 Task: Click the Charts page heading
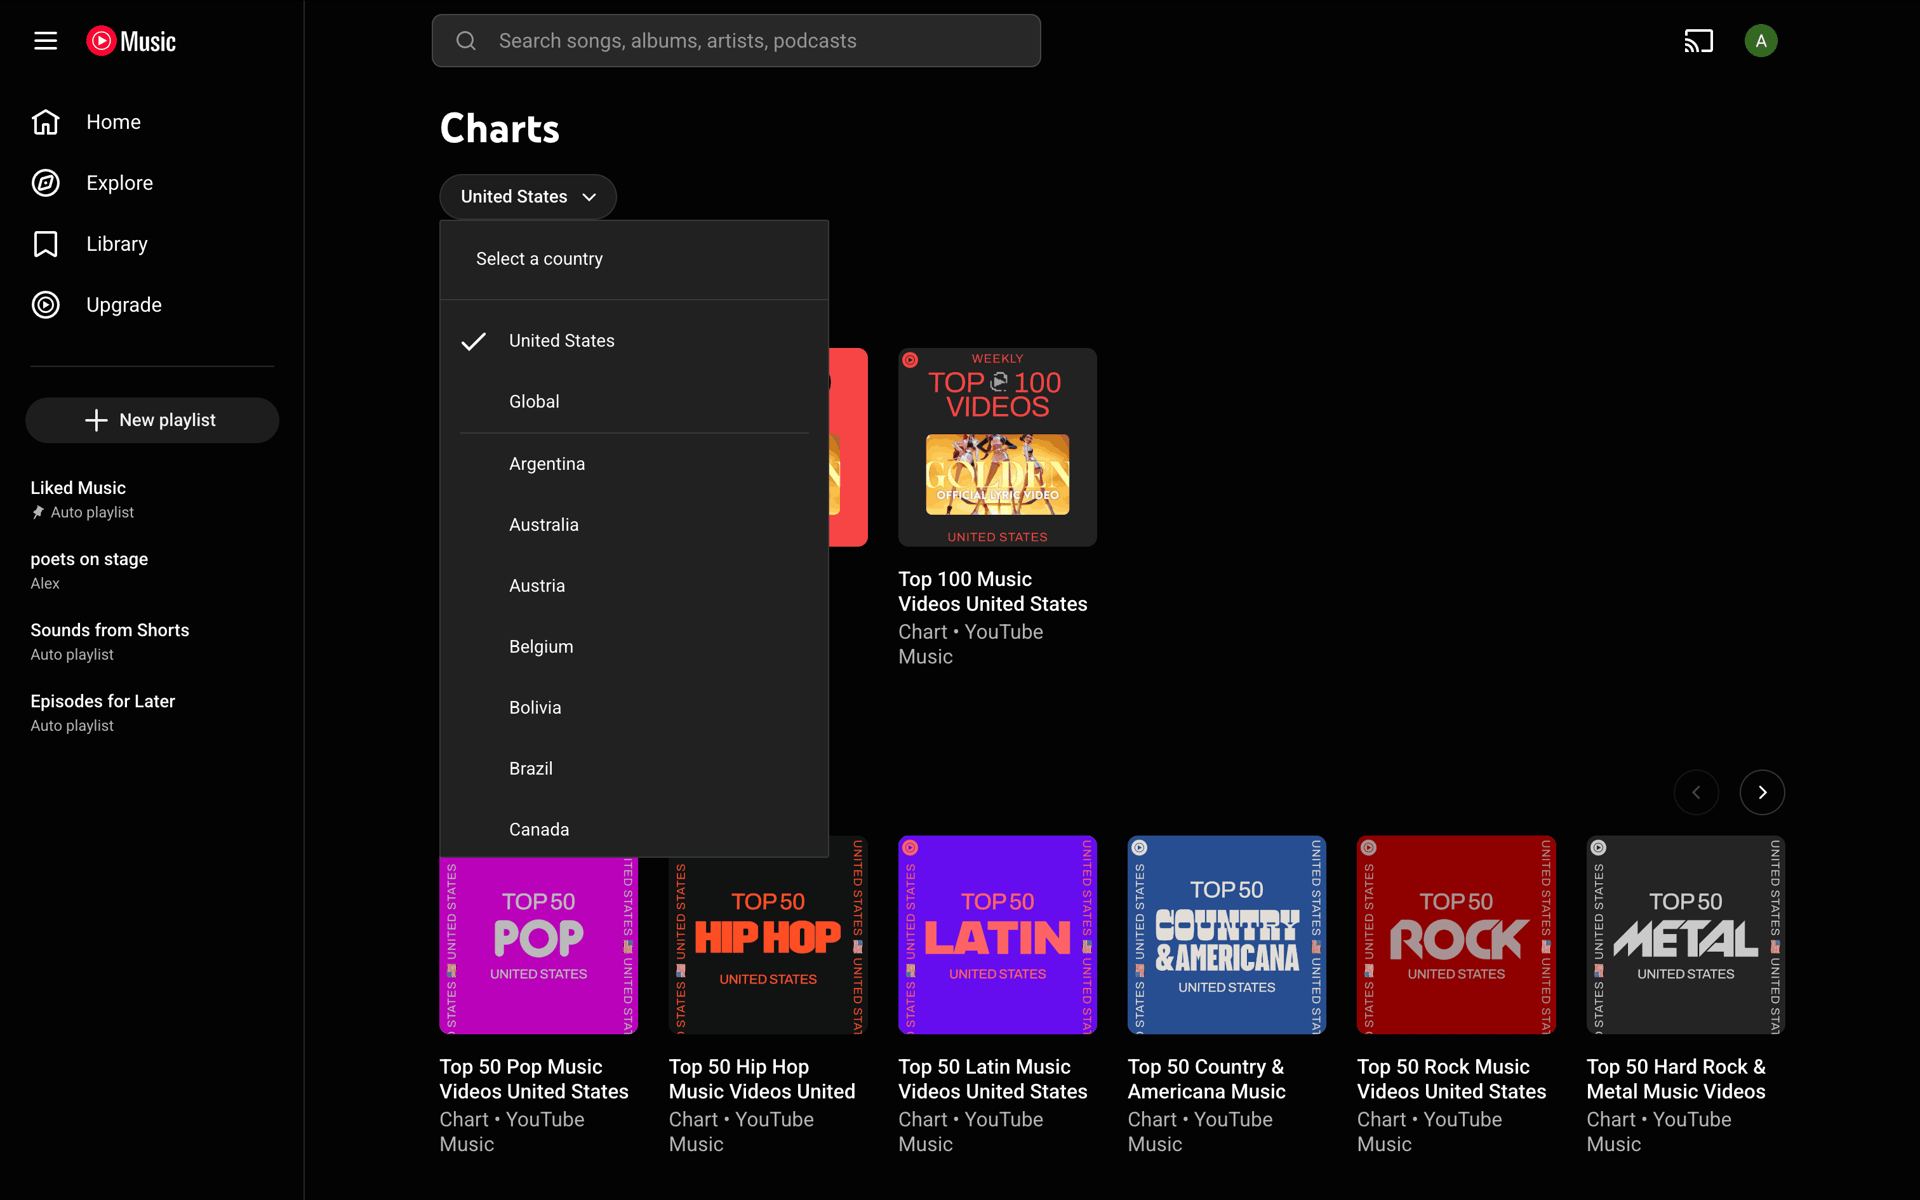[500, 129]
